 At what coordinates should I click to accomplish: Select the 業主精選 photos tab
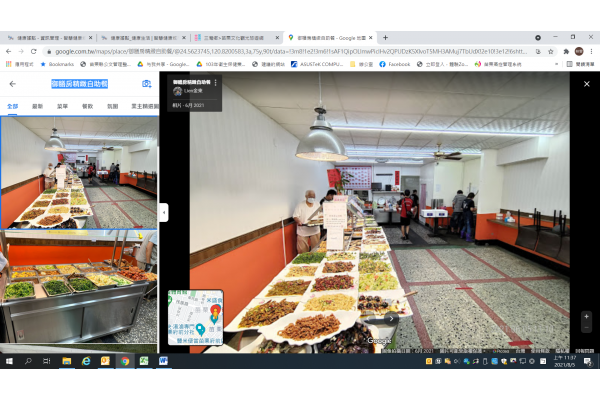145,106
